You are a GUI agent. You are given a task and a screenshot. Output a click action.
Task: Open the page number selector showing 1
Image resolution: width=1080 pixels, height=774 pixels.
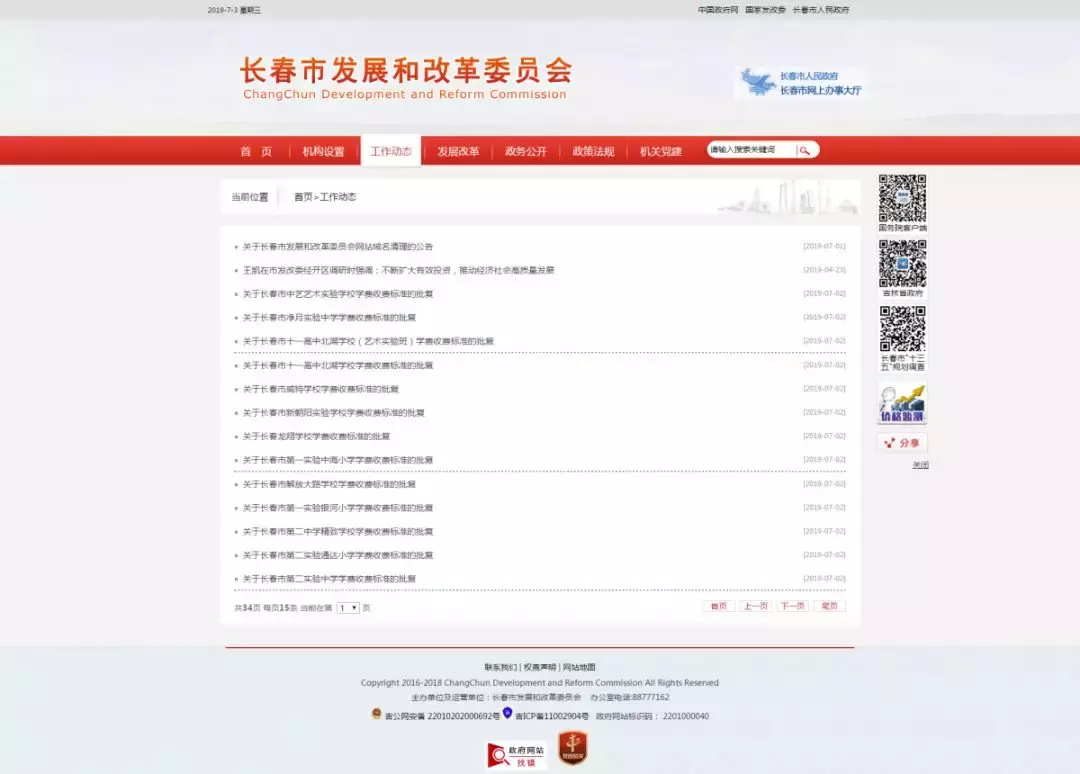click(347, 606)
